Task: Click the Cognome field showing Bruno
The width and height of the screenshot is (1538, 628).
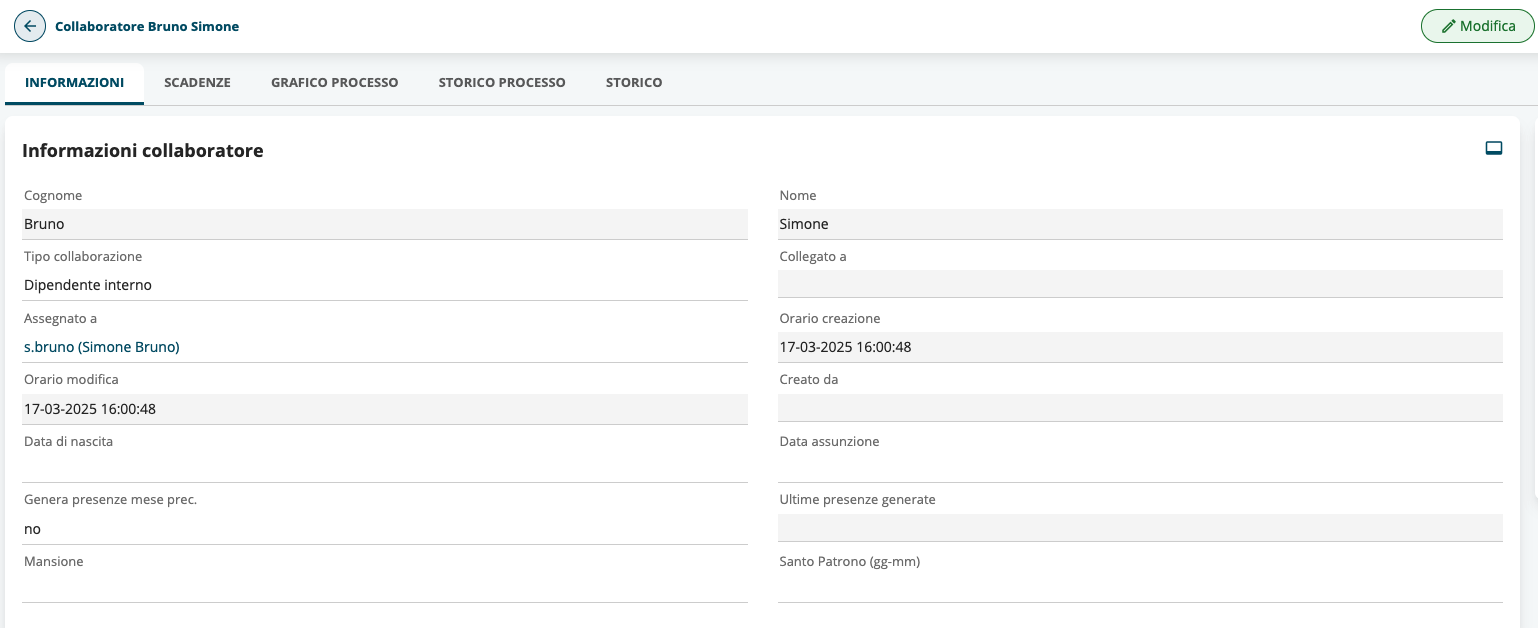Action: pyautogui.click(x=385, y=224)
